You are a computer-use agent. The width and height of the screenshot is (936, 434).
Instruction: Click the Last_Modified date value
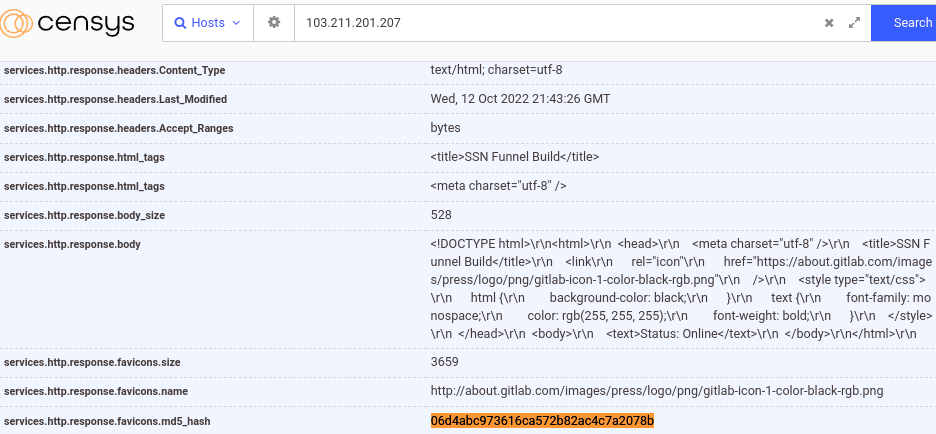click(x=520, y=99)
